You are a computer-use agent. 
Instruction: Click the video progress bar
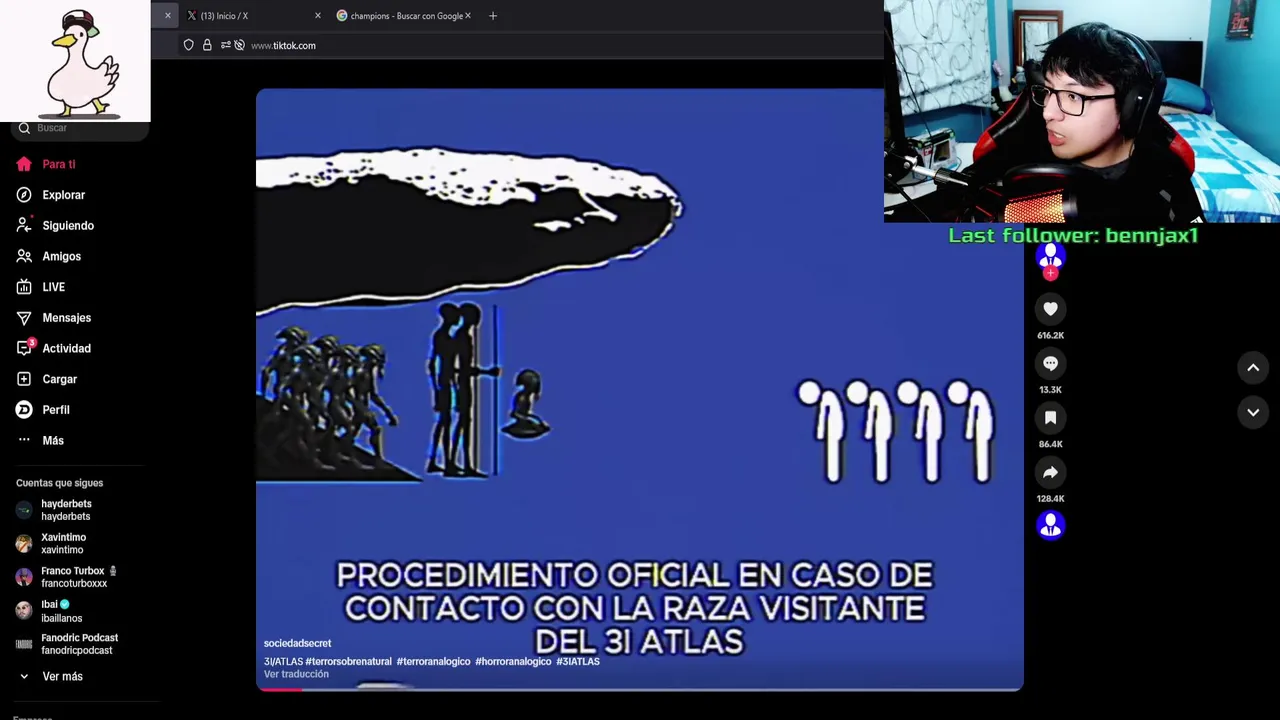pos(640,688)
